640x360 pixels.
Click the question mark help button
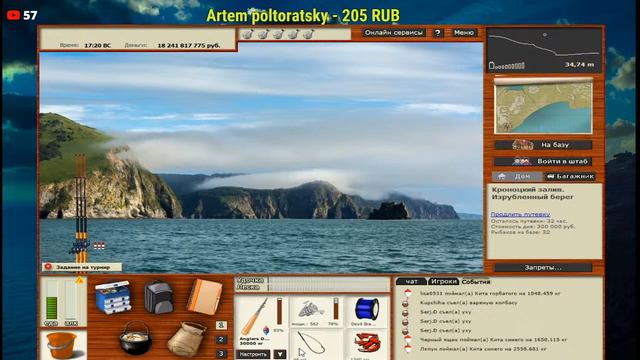coord(438,33)
